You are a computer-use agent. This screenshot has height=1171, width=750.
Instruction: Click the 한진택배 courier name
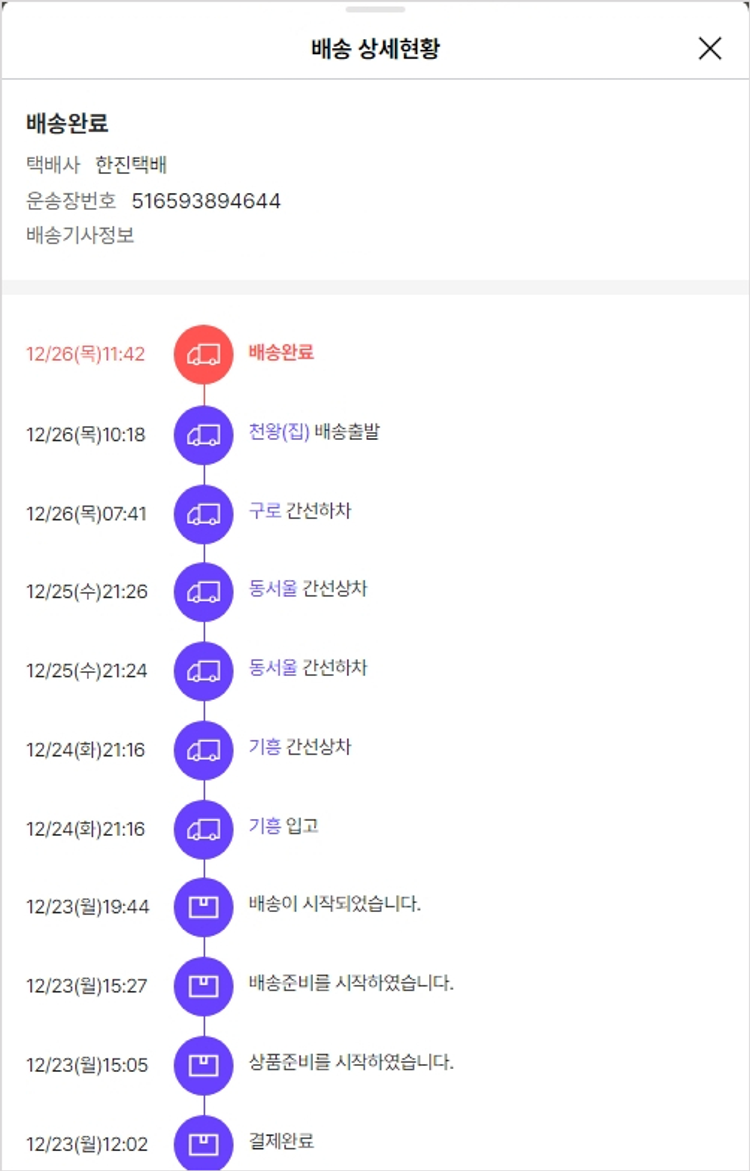coord(131,165)
